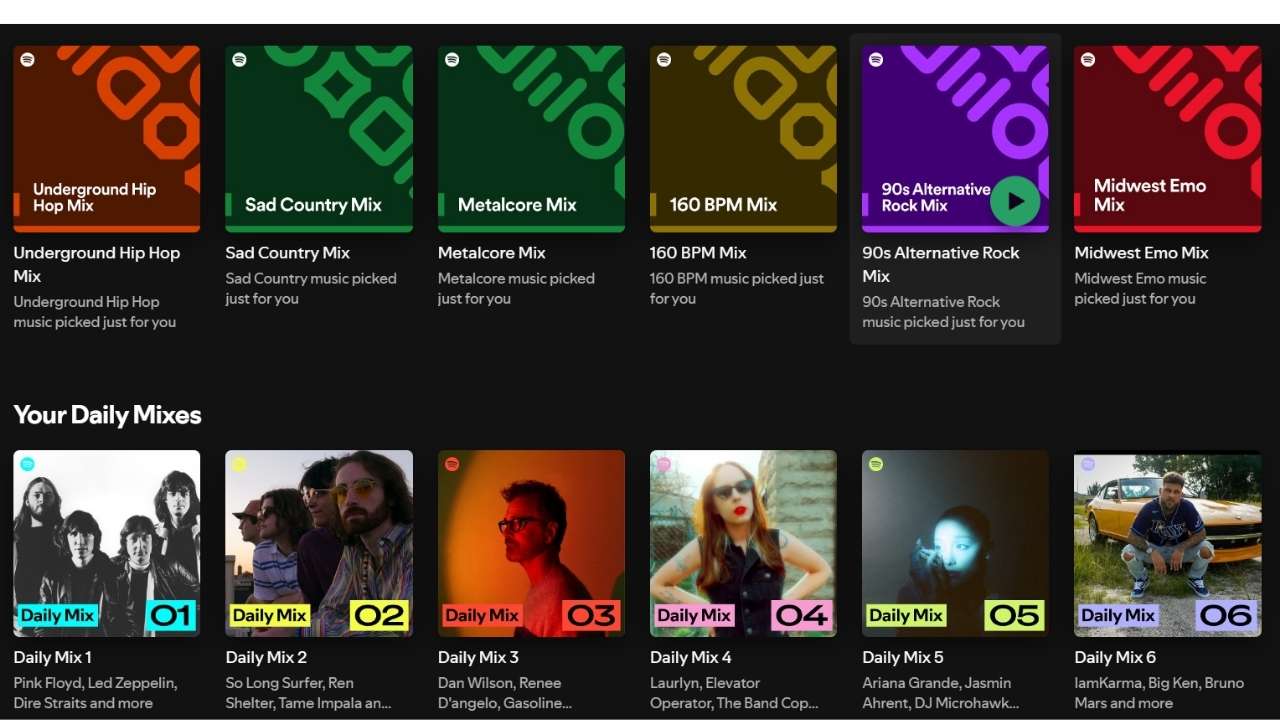
Task: Click Spotify logo on 160 BPM cover
Action: coord(664,60)
